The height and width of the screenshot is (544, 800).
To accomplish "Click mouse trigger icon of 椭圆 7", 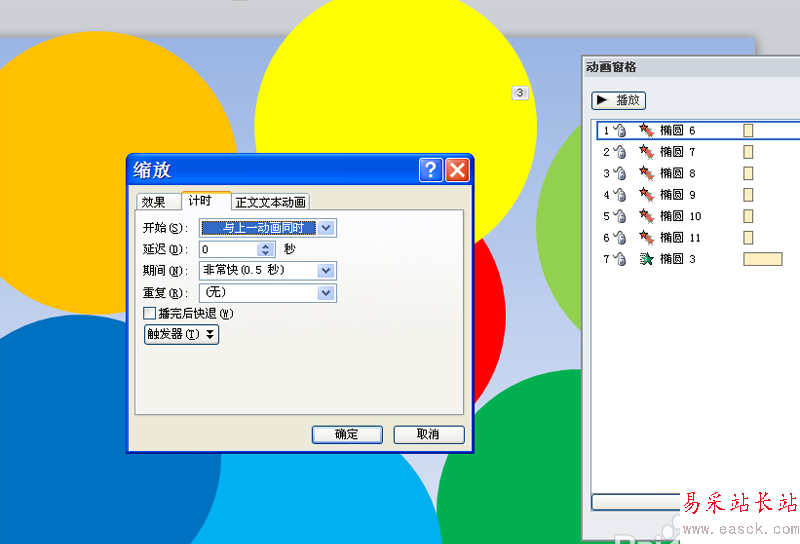I will (x=619, y=152).
